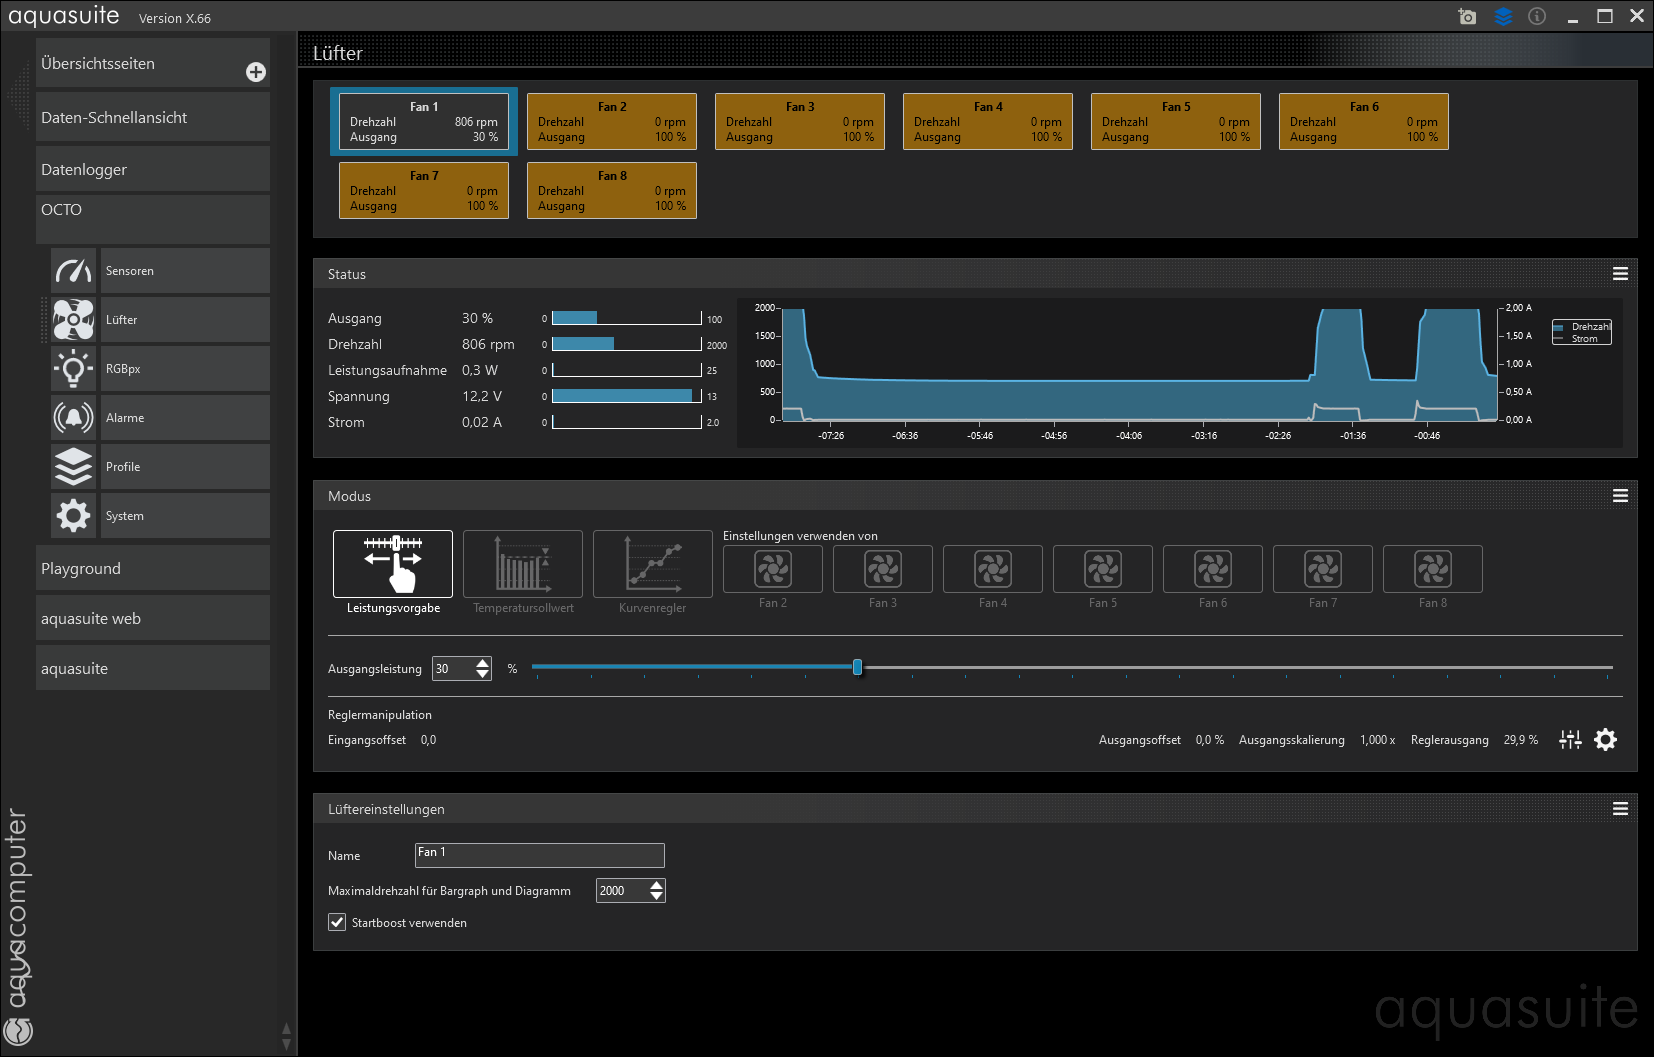Toggle the Startboost verwenden checkbox
Screen dimensions: 1654x1057
(x=338, y=923)
